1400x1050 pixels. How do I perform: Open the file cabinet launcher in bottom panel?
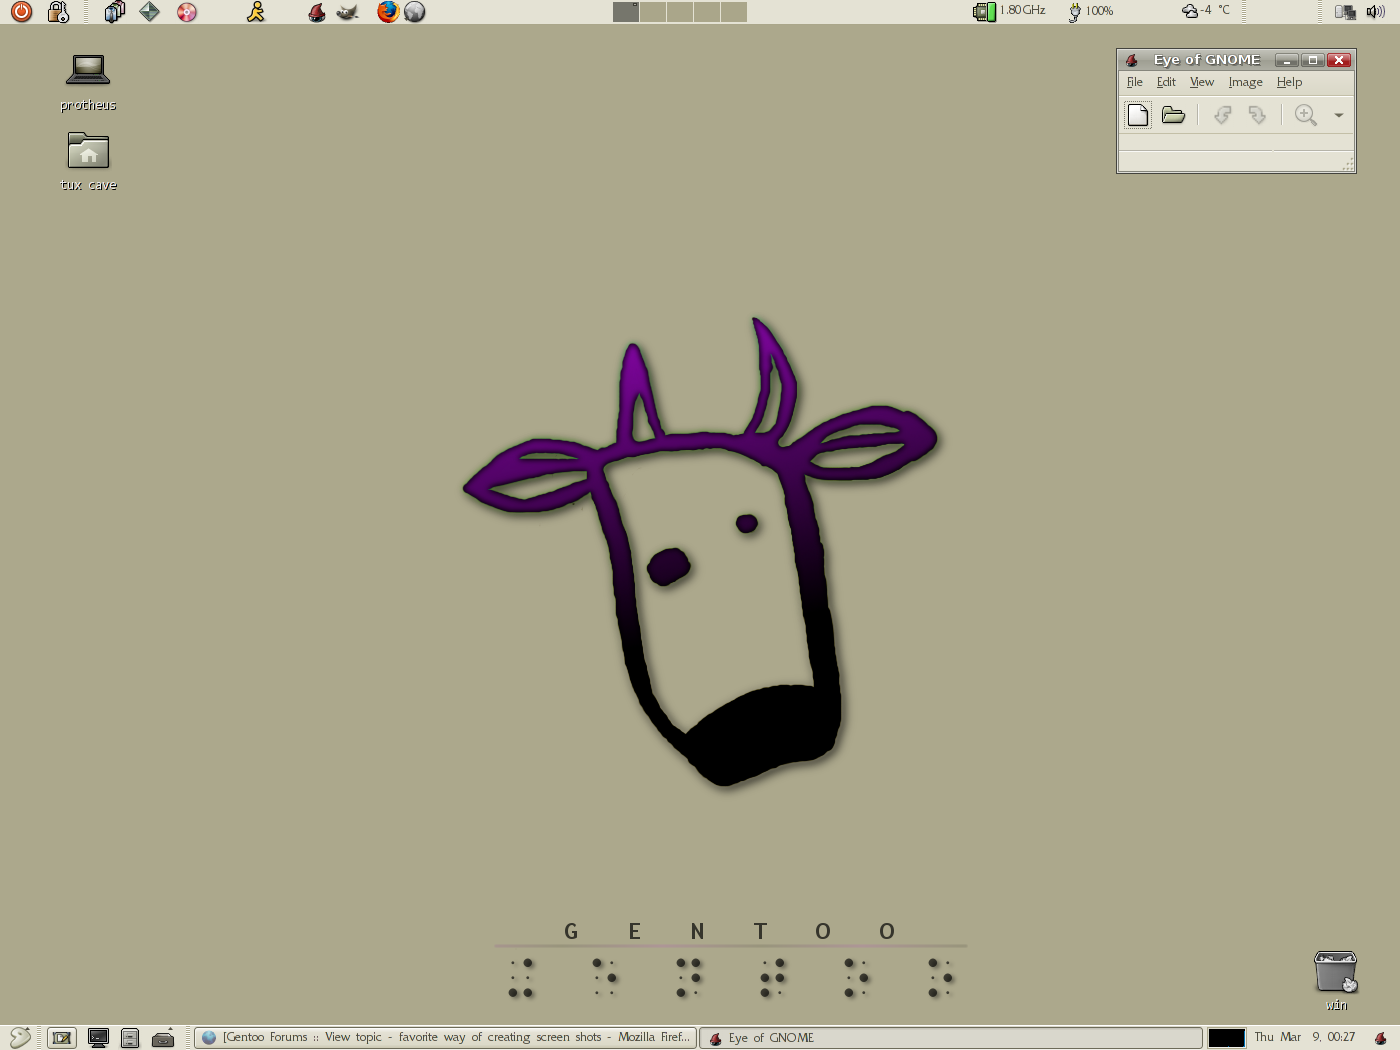(130, 1038)
